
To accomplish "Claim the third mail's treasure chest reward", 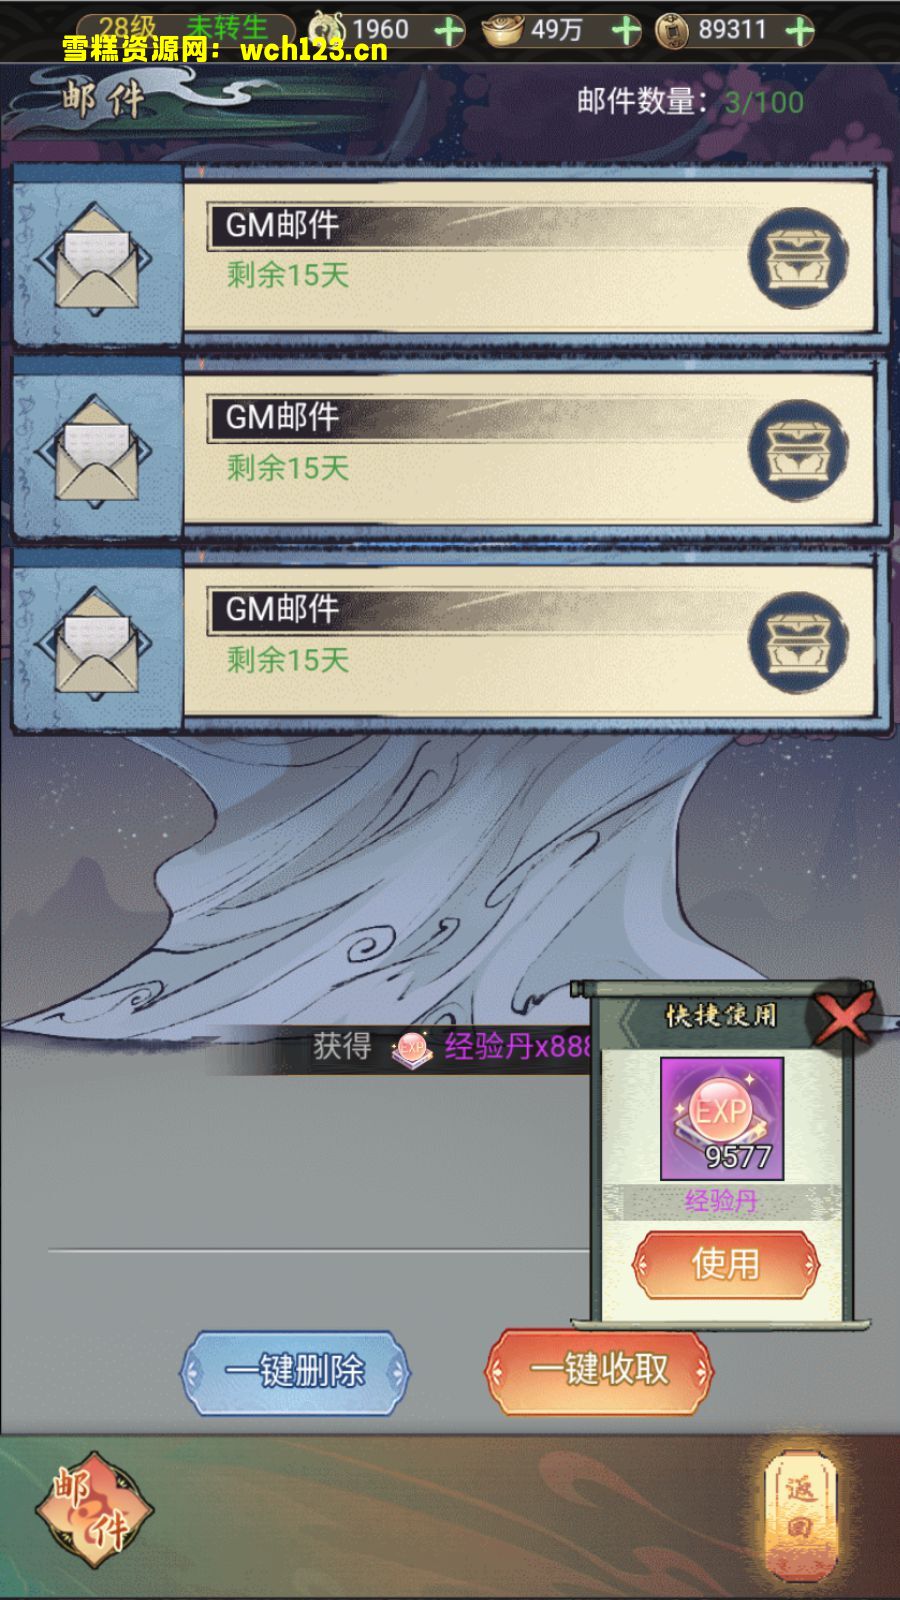I will (x=798, y=642).
